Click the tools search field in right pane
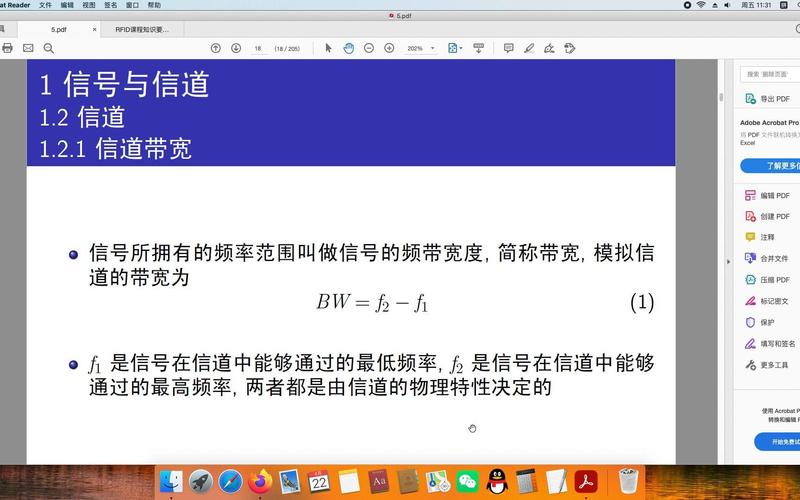 click(x=770, y=74)
